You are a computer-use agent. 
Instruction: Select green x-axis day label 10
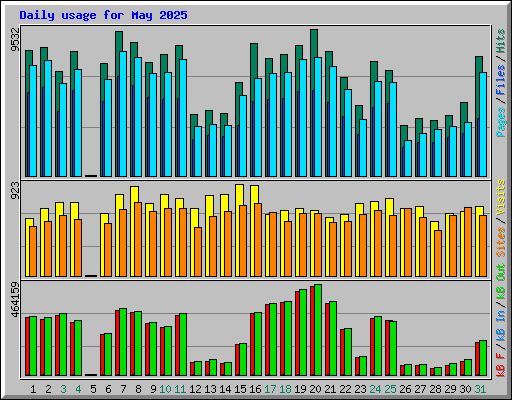pyautogui.click(x=165, y=389)
